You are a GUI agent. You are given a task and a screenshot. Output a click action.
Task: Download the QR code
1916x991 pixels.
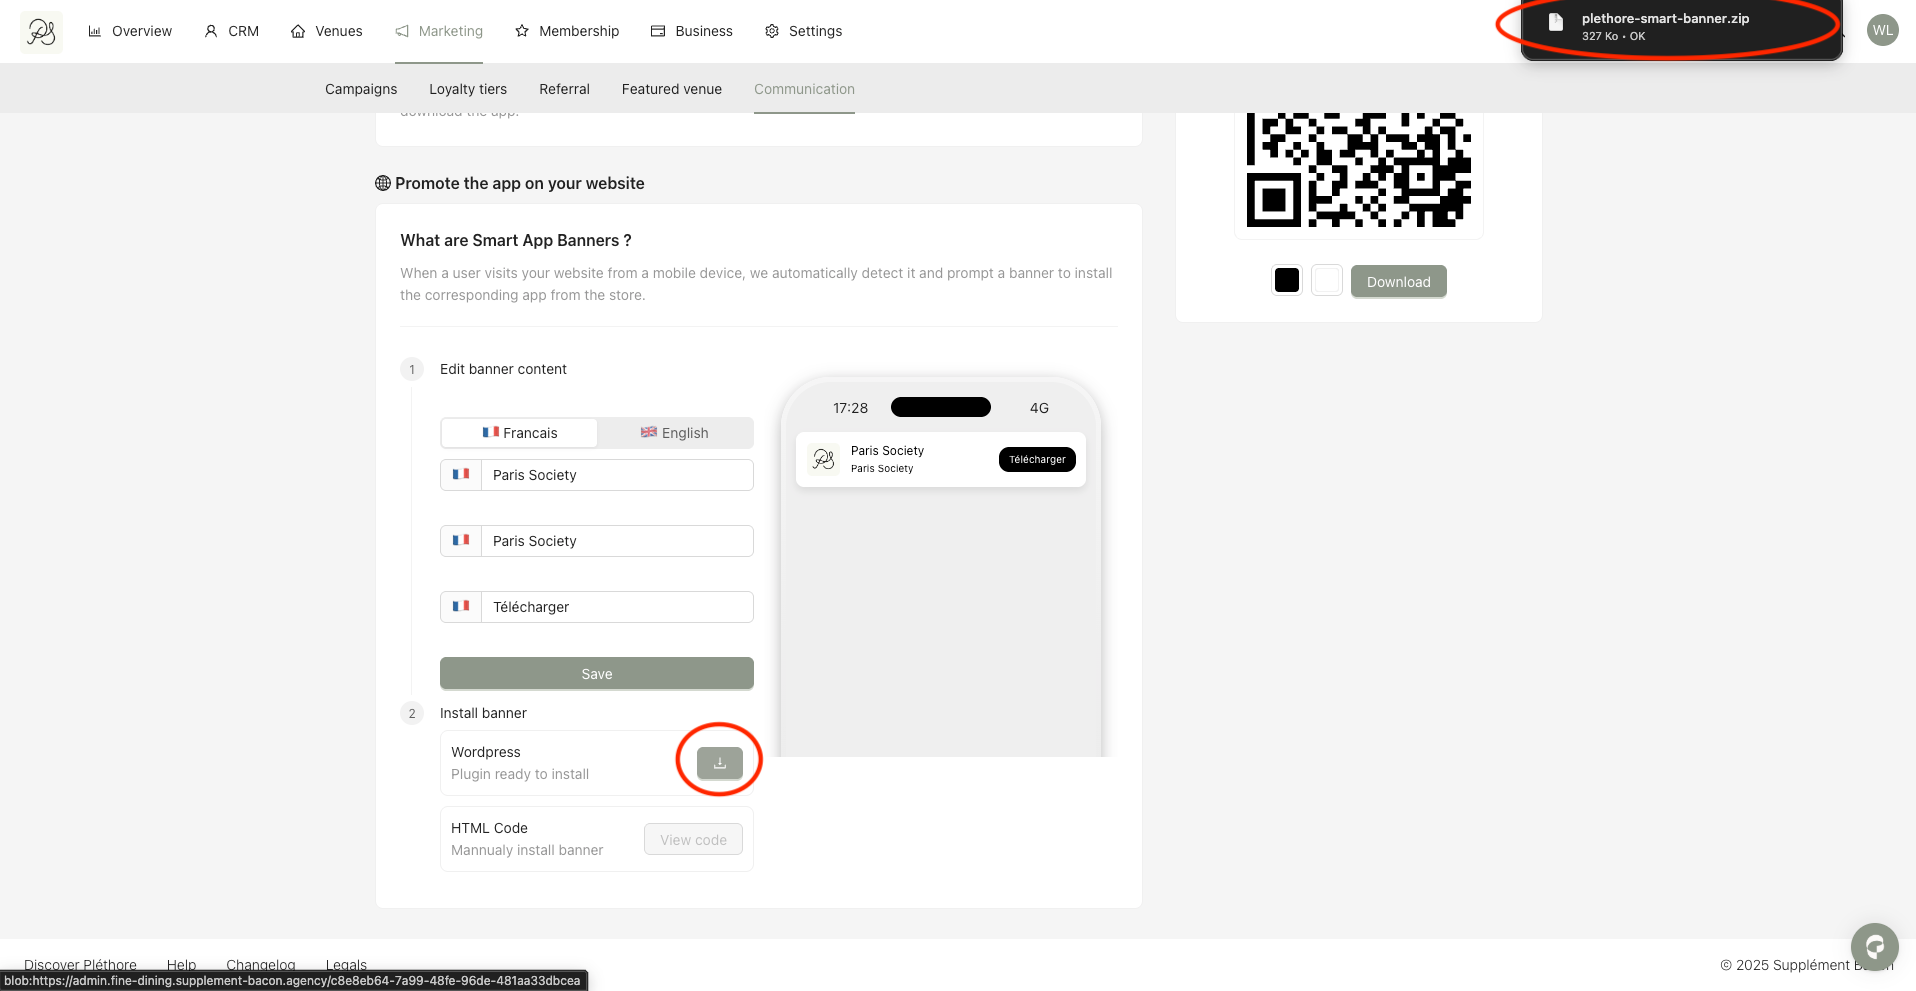tap(1398, 281)
